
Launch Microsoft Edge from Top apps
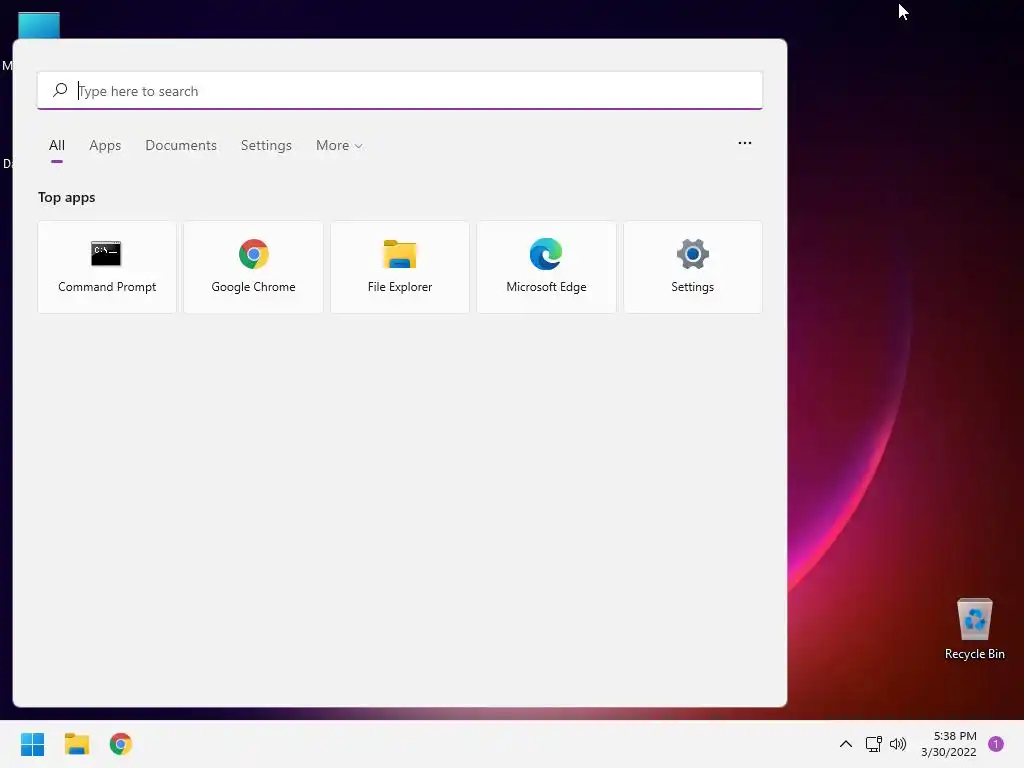tap(546, 267)
